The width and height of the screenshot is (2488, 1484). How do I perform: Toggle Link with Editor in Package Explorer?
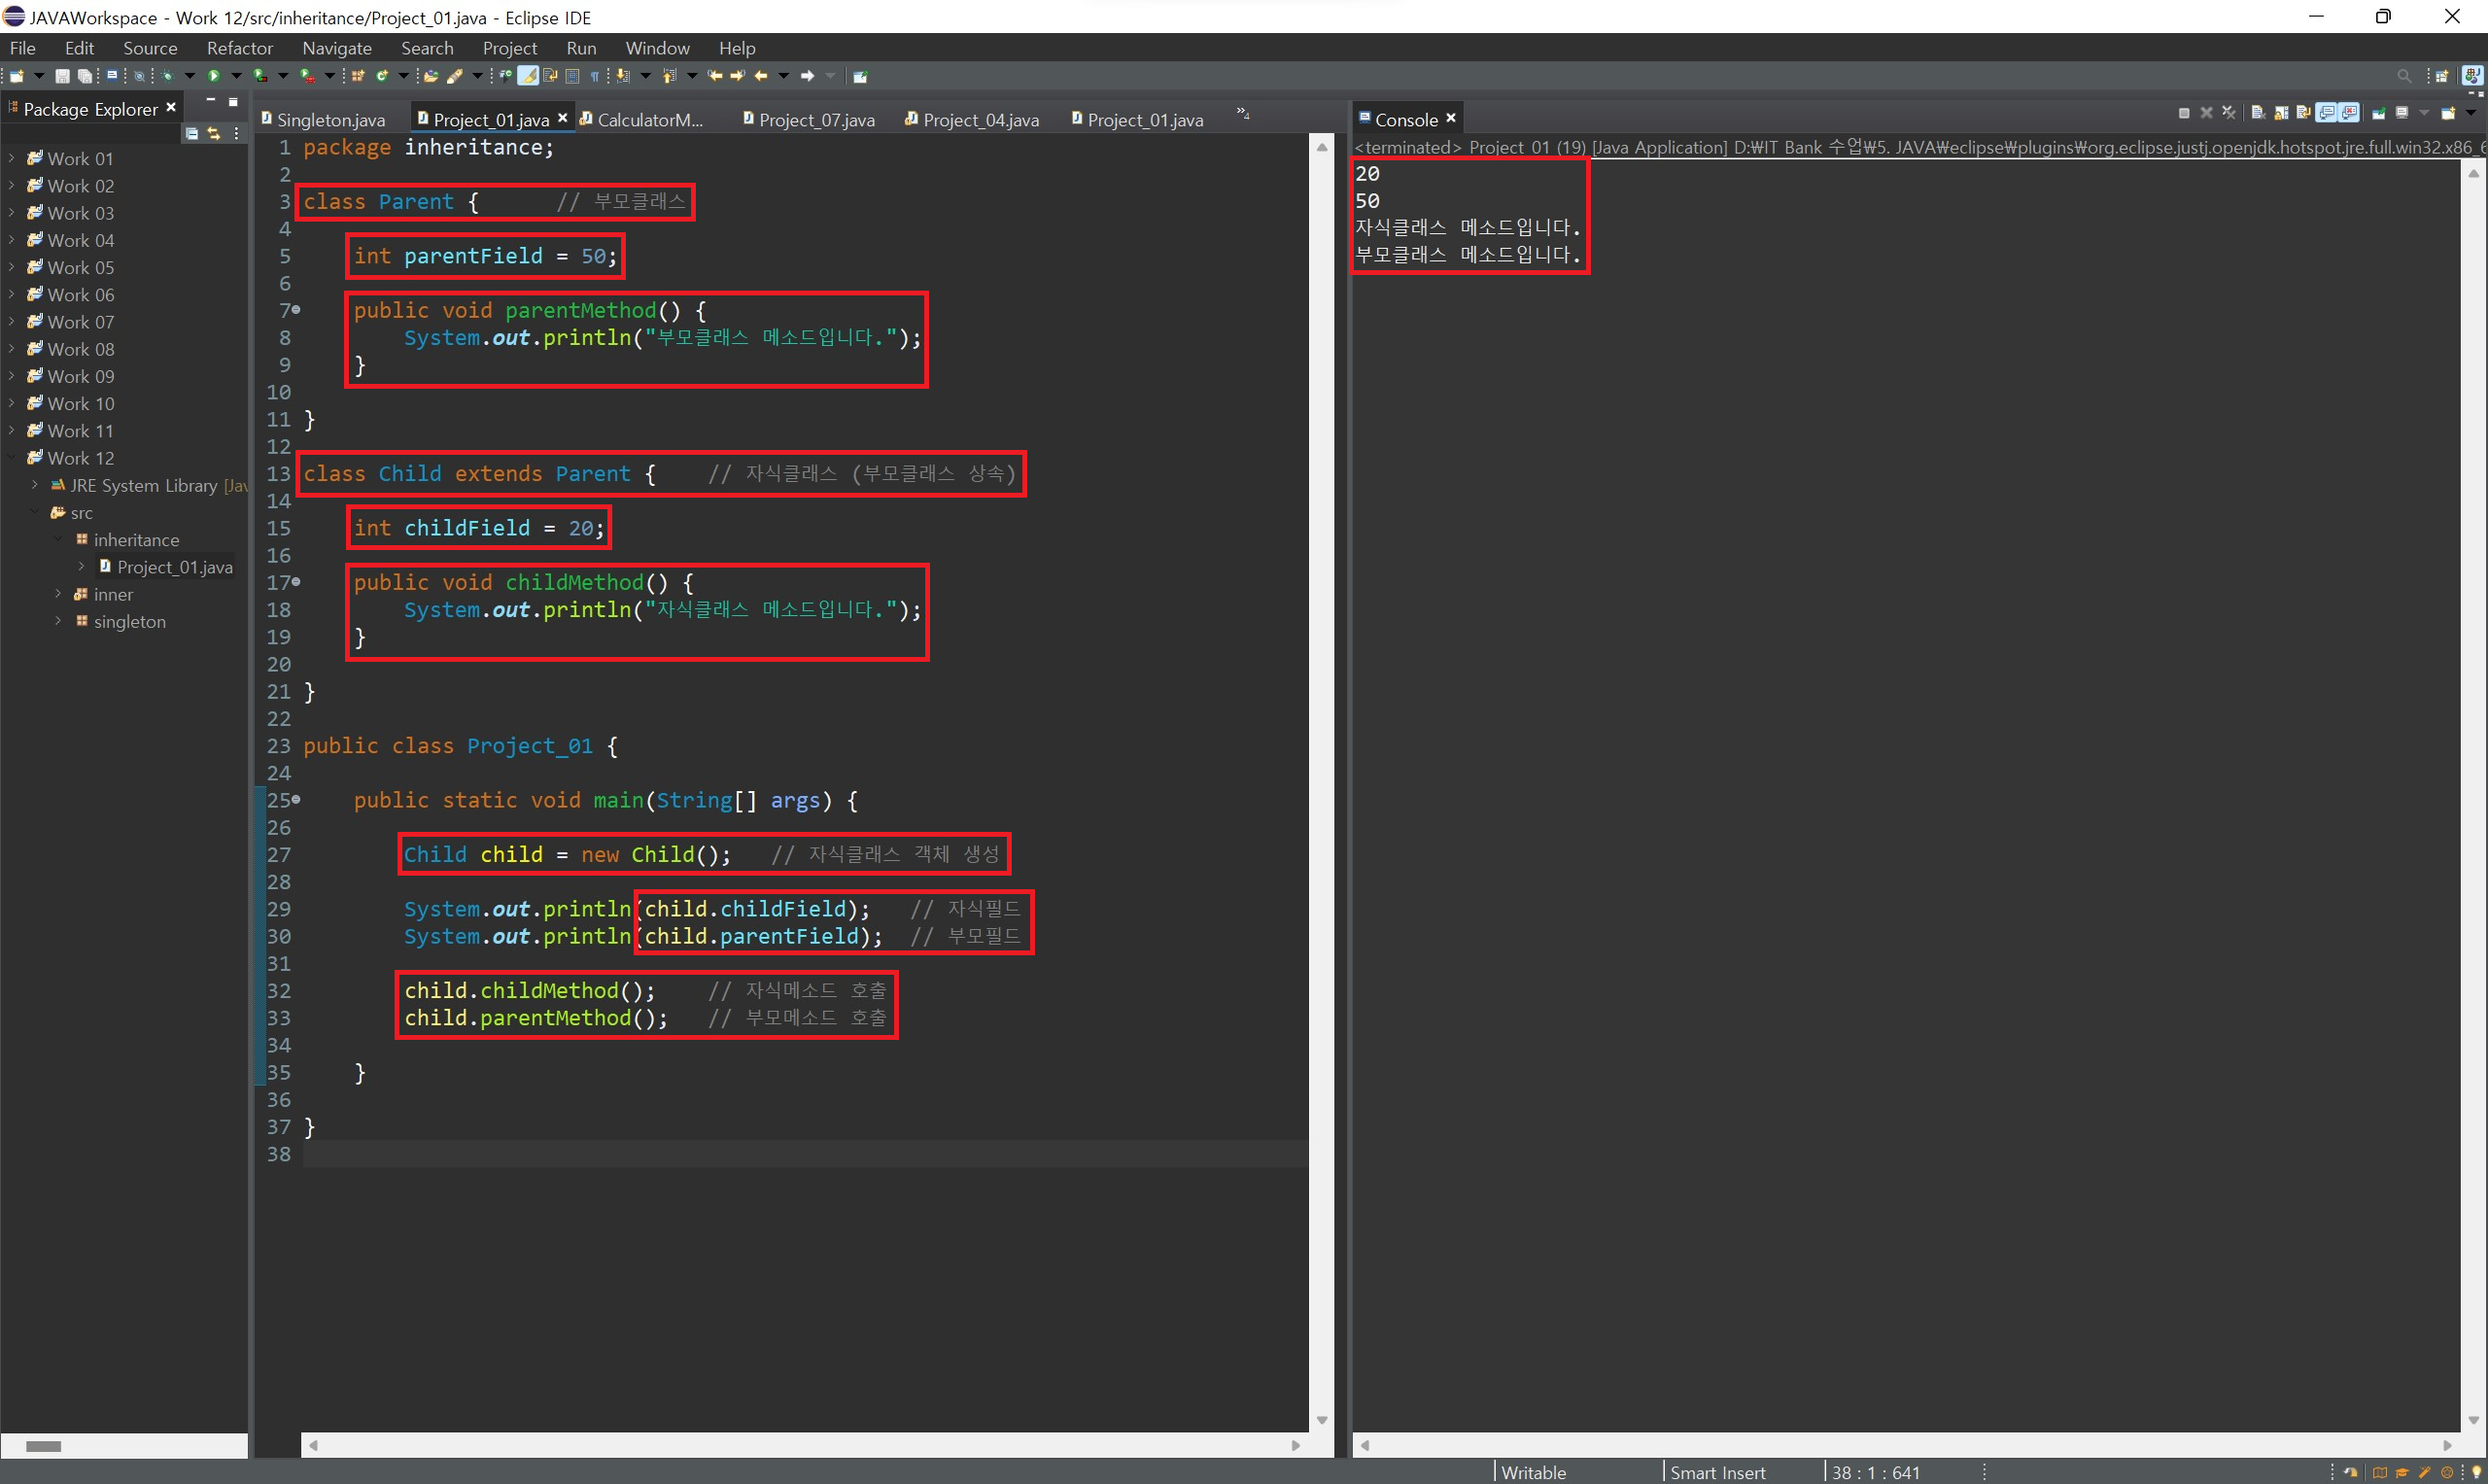[x=214, y=133]
